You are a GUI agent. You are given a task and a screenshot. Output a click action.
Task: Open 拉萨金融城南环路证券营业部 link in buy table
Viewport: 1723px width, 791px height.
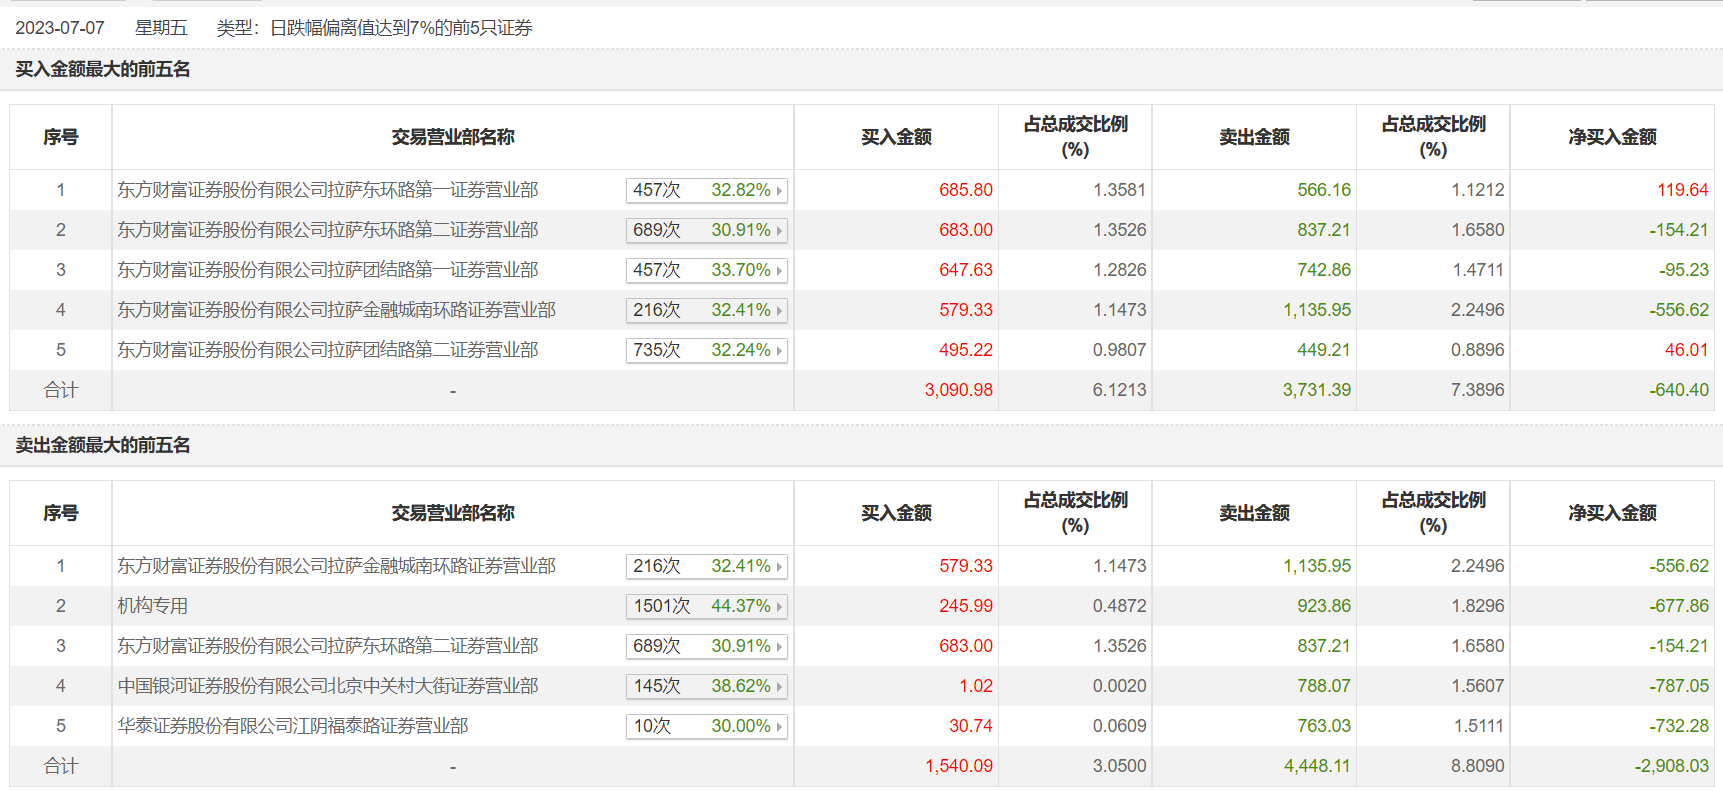[x=337, y=310]
